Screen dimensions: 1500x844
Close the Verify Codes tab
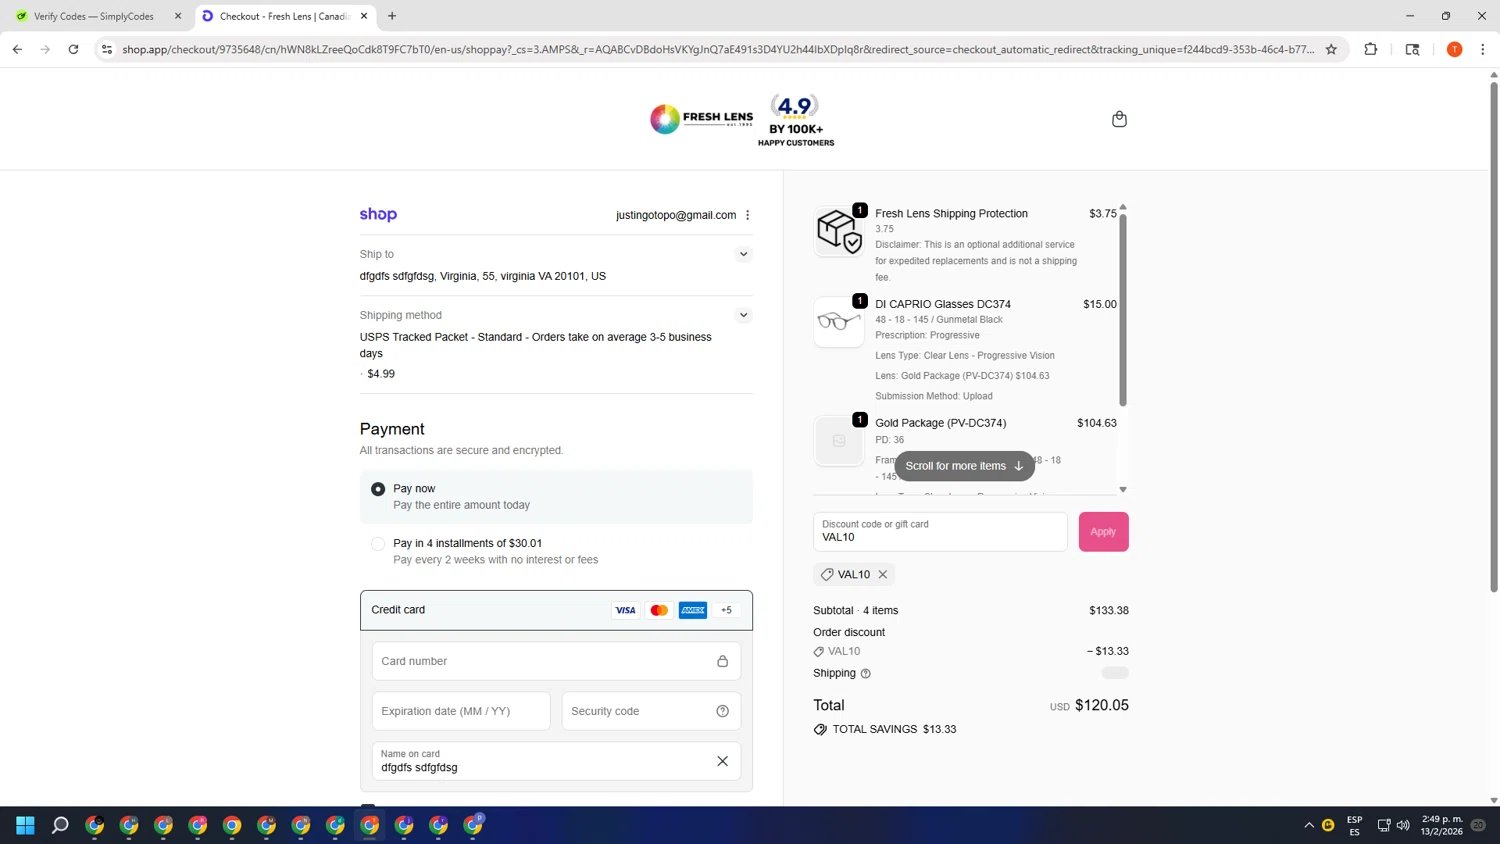coord(178,16)
